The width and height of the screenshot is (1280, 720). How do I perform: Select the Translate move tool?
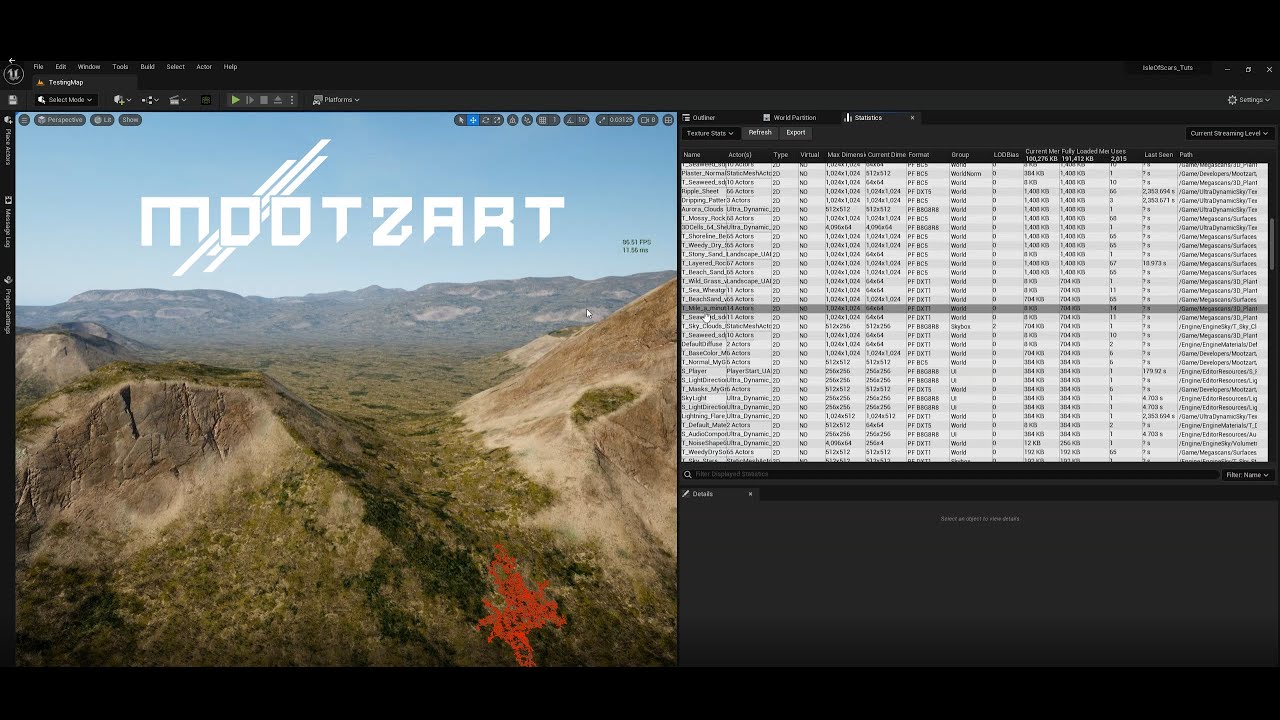[474, 120]
